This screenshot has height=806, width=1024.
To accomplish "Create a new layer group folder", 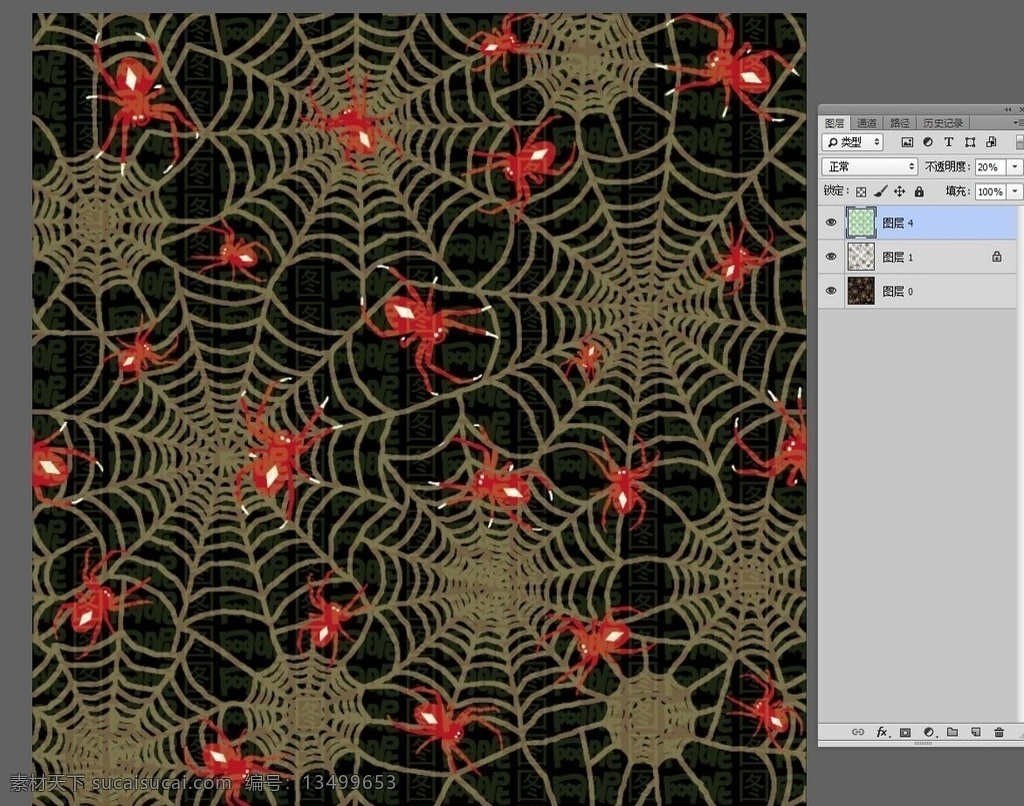I will point(952,732).
